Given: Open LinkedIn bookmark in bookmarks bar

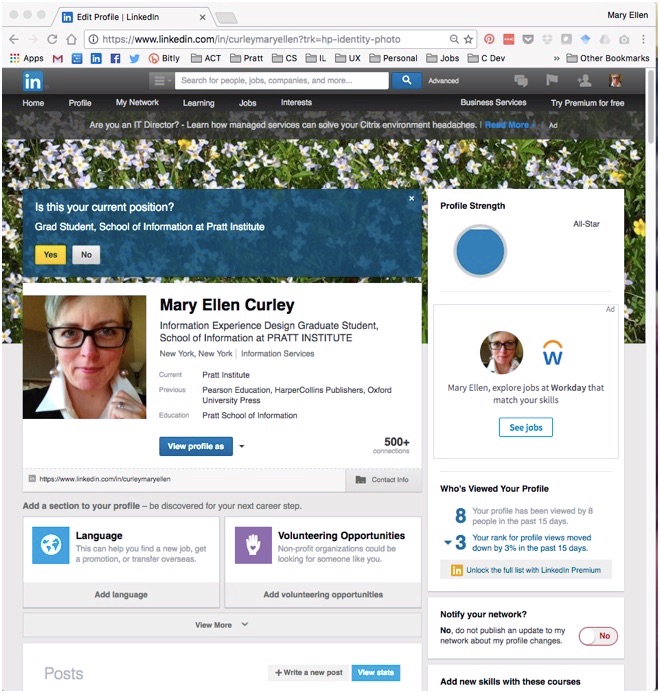Looking at the screenshot, I should coord(96,58).
